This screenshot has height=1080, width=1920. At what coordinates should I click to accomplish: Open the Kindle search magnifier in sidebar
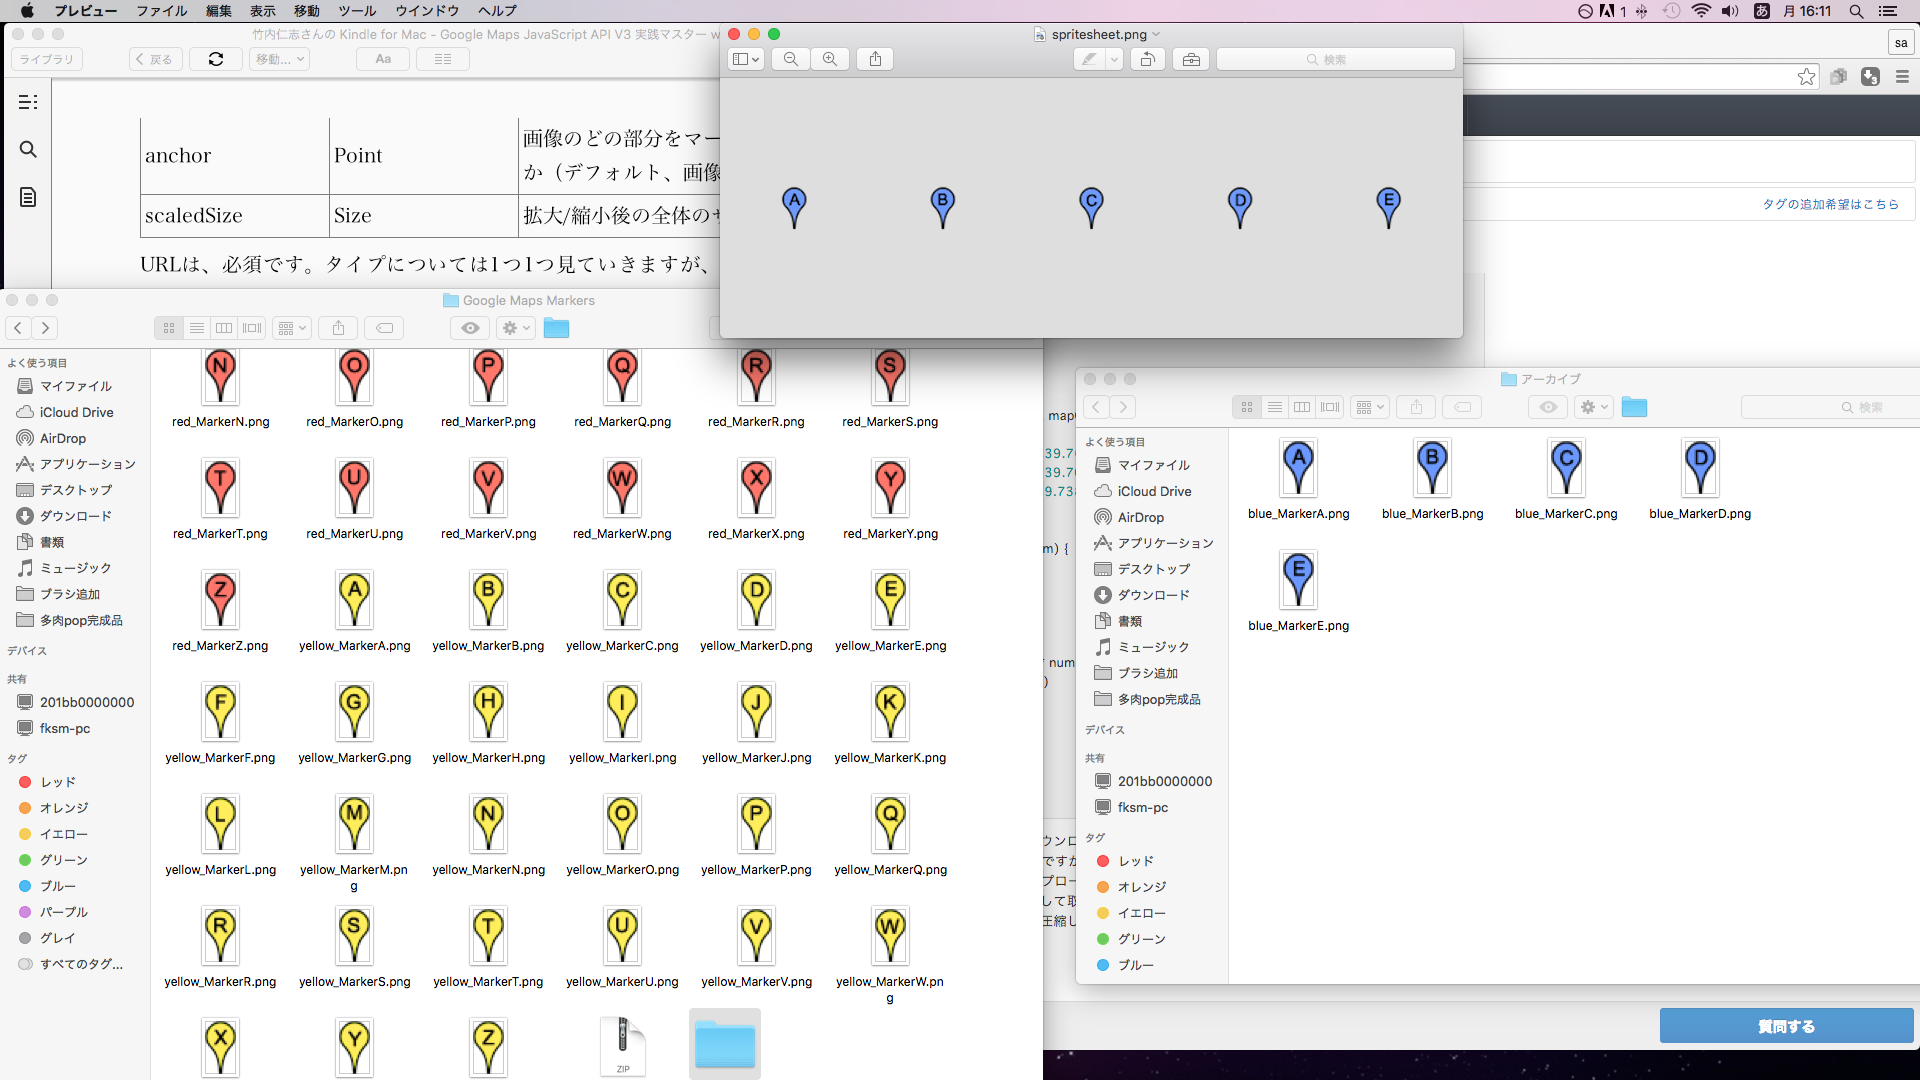(28, 150)
